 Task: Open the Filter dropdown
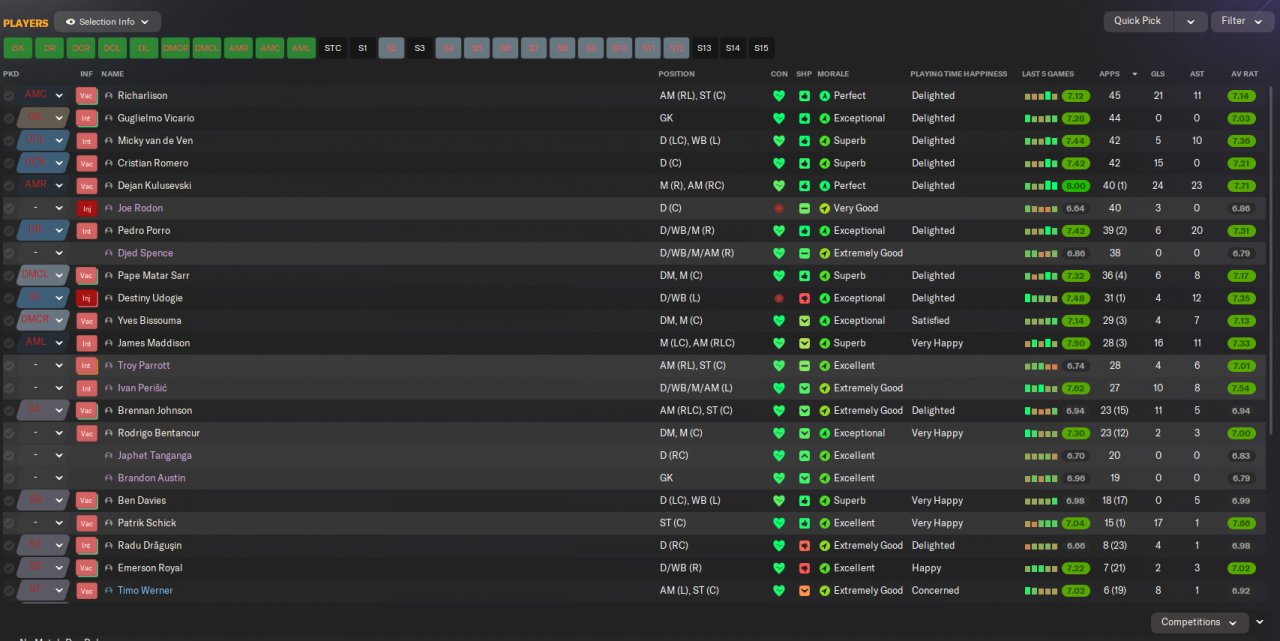pos(1243,21)
